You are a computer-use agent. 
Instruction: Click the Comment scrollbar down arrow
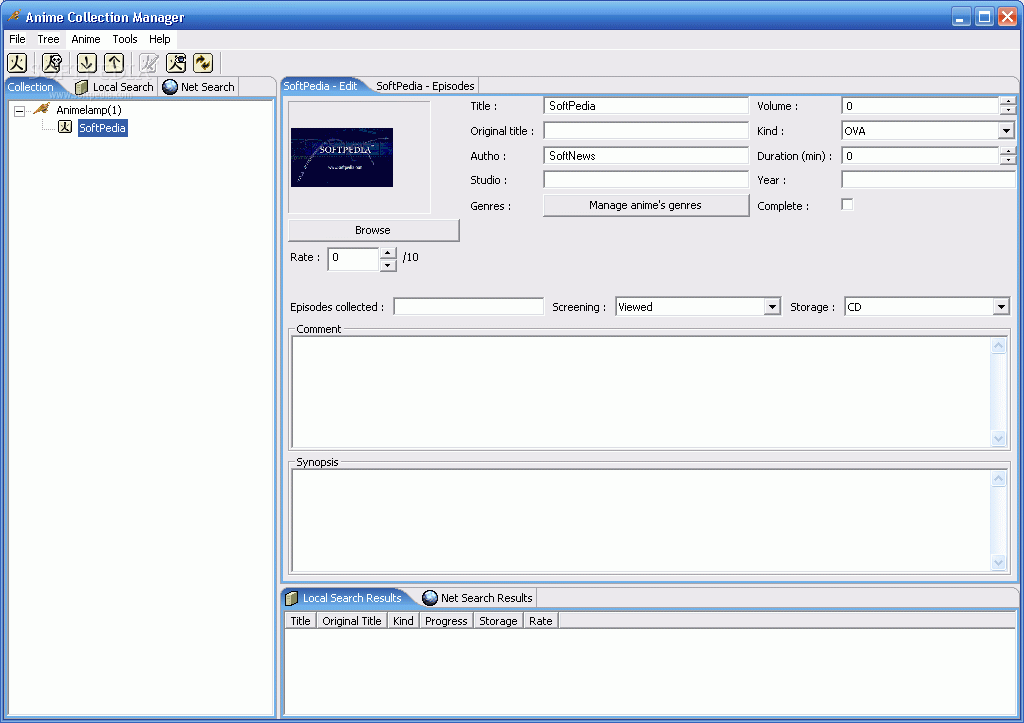point(998,439)
